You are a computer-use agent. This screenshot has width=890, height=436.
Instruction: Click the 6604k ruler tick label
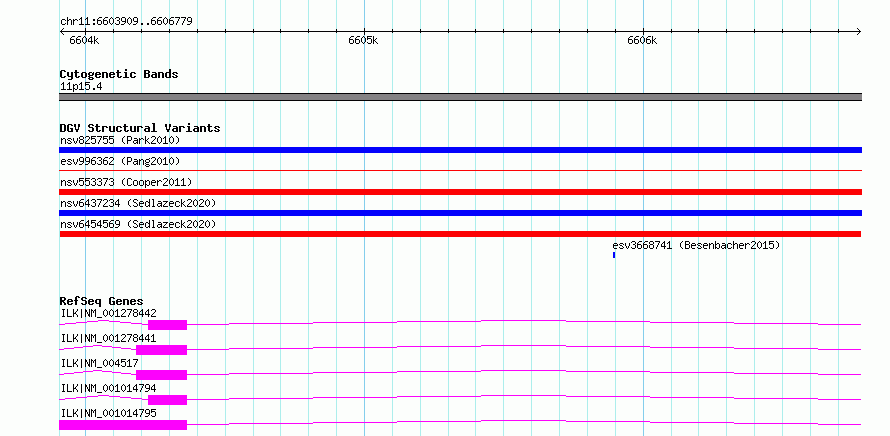pos(84,40)
